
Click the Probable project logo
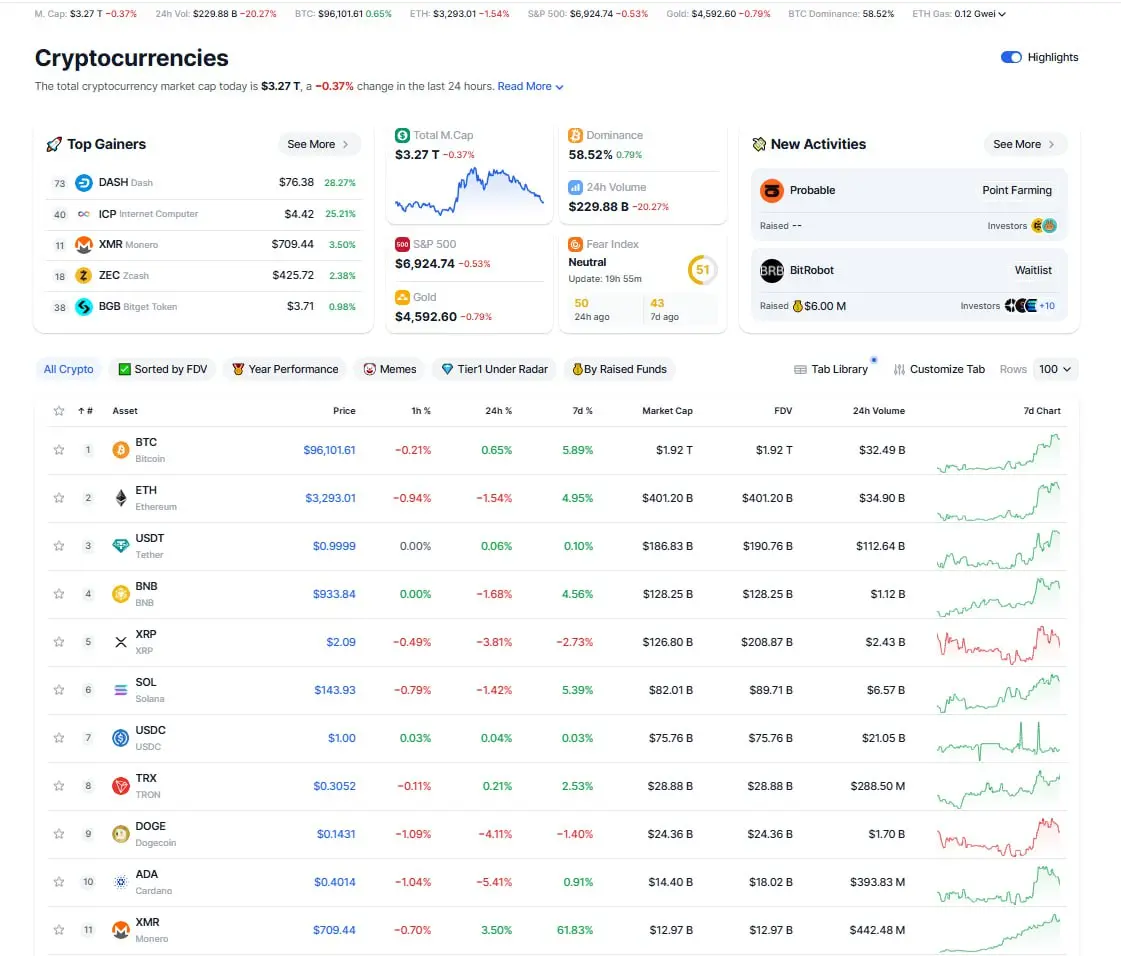pos(771,190)
